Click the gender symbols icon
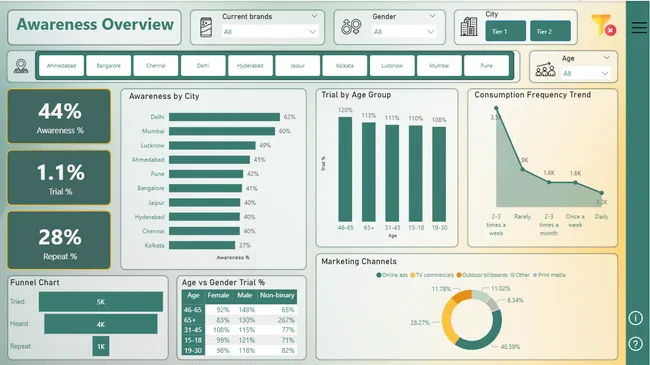Viewport: 650px width, 365px height. tap(351, 27)
